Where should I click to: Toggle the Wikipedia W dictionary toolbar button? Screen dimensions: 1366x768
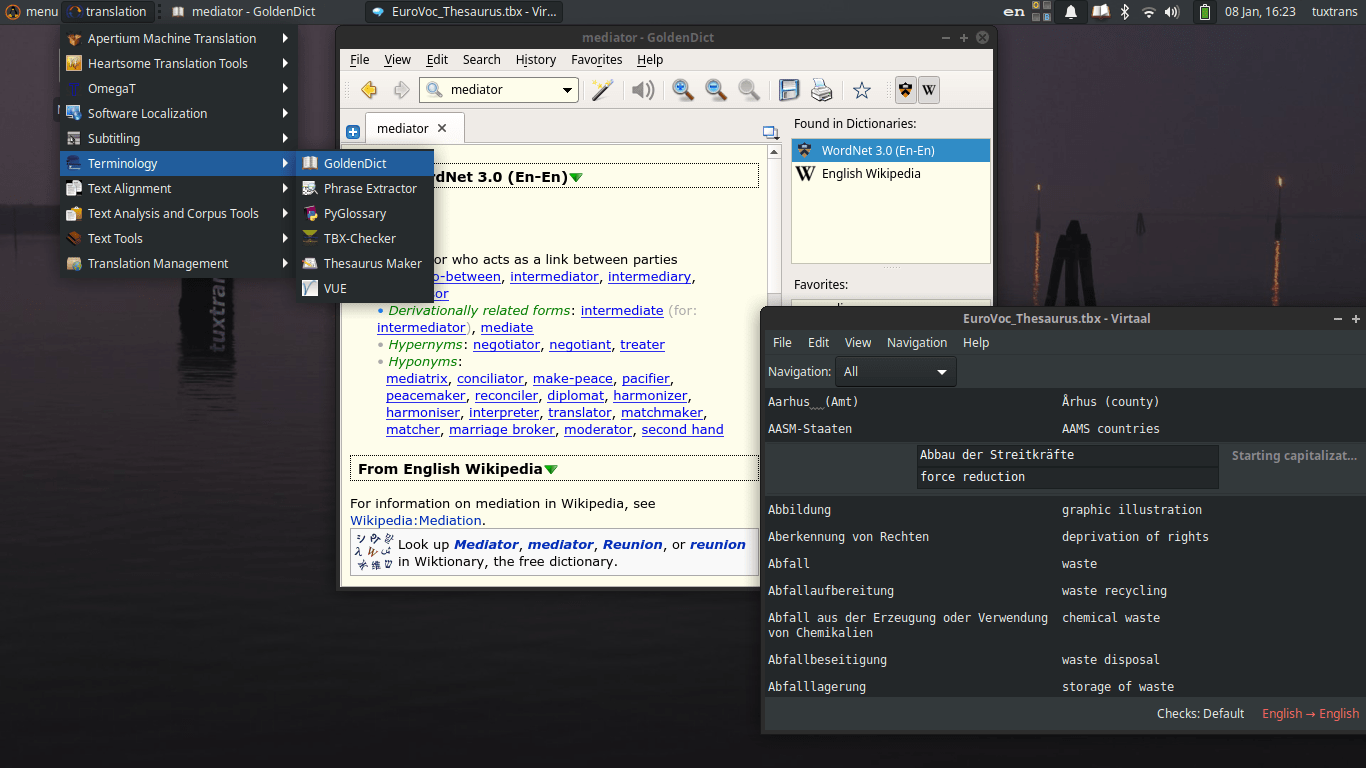929,90
